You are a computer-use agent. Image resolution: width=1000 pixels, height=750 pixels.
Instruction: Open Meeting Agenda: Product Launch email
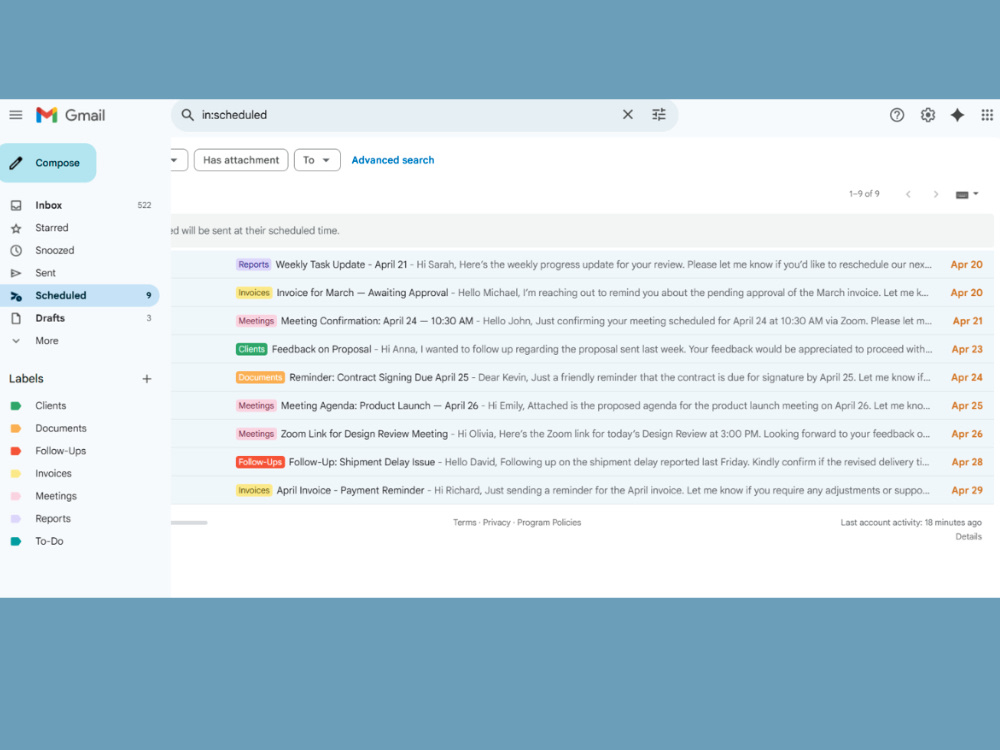click(x=582, y=406)
